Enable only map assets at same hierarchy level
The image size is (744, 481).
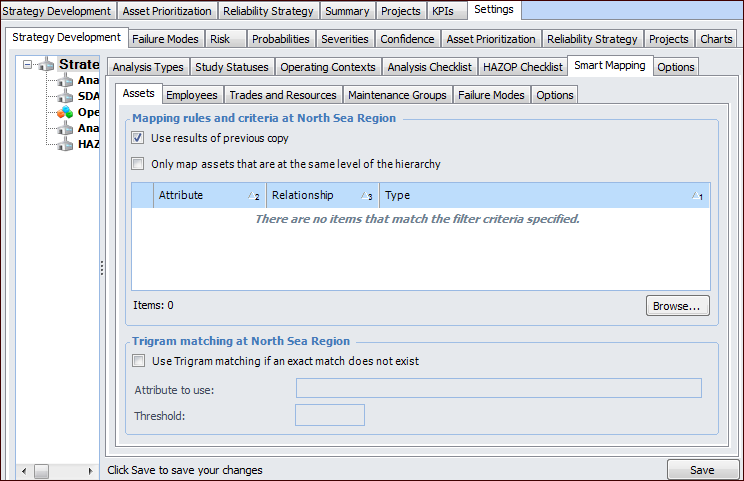pyautogui.click(x=138, y=164)
